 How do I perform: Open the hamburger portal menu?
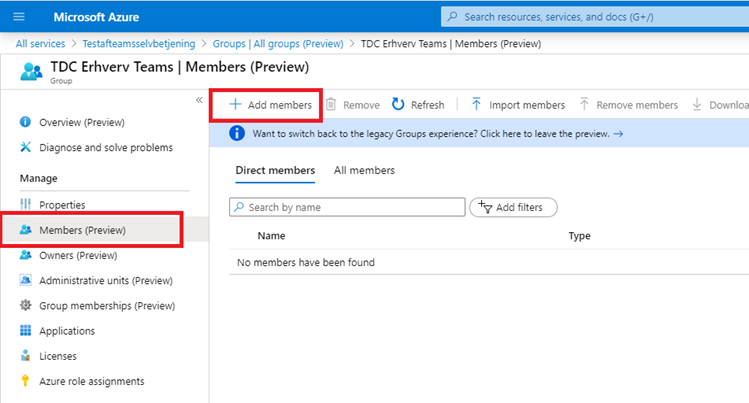pyautogui.click(x=19, y=17)
